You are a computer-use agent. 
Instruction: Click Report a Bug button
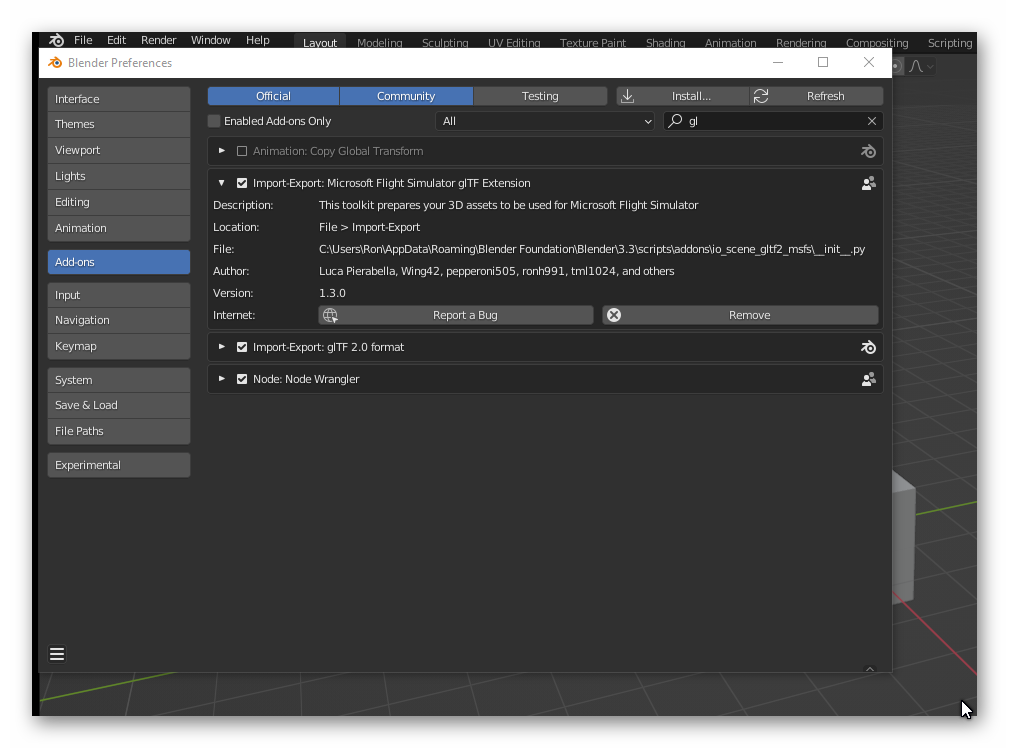456,315
